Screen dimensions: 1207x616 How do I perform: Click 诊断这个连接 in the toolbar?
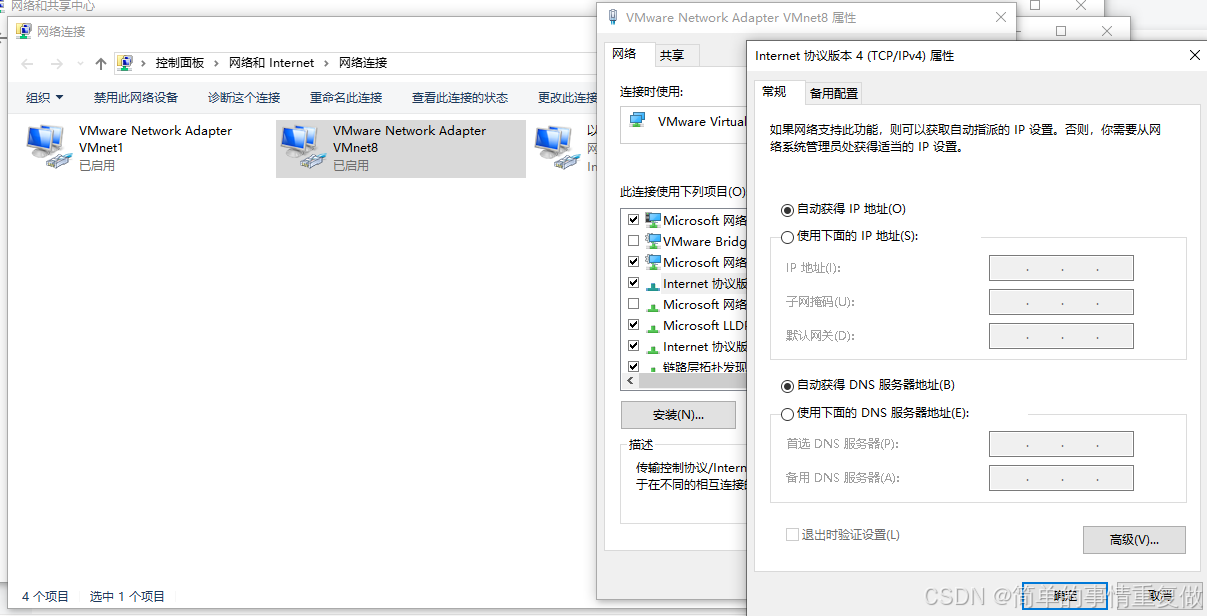pyautogui.click(x=244, y=98)
